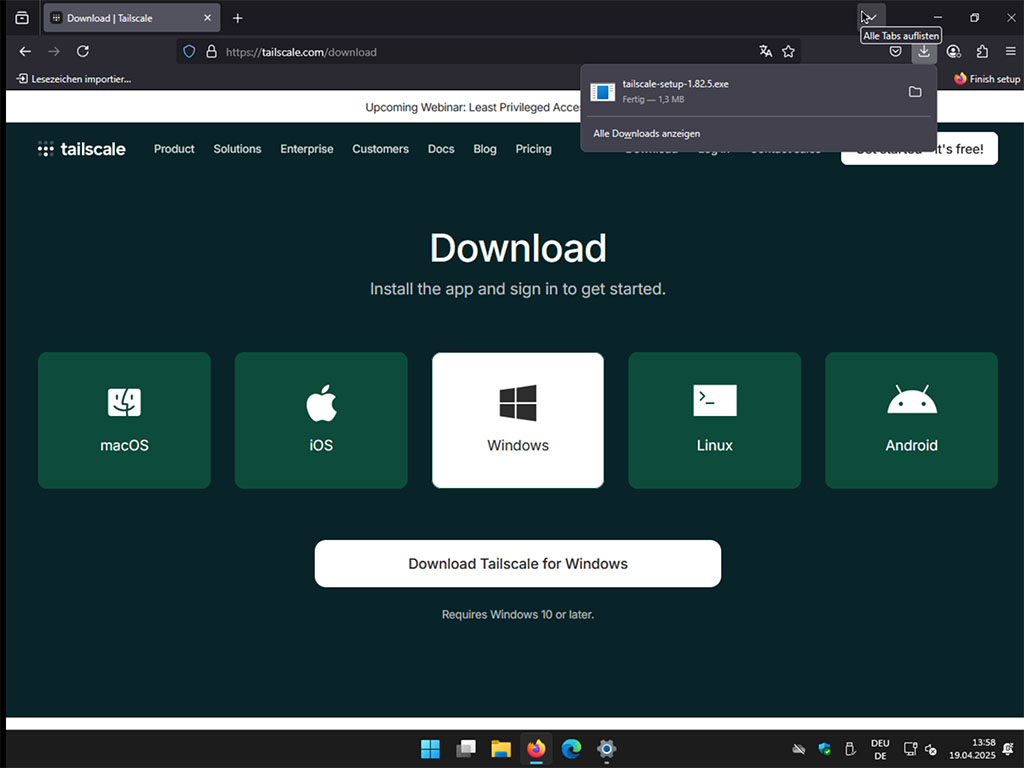Viewport: 1024px width, 768px height.
Task: Open the Product nav menu
Action: tap(174, 149)
